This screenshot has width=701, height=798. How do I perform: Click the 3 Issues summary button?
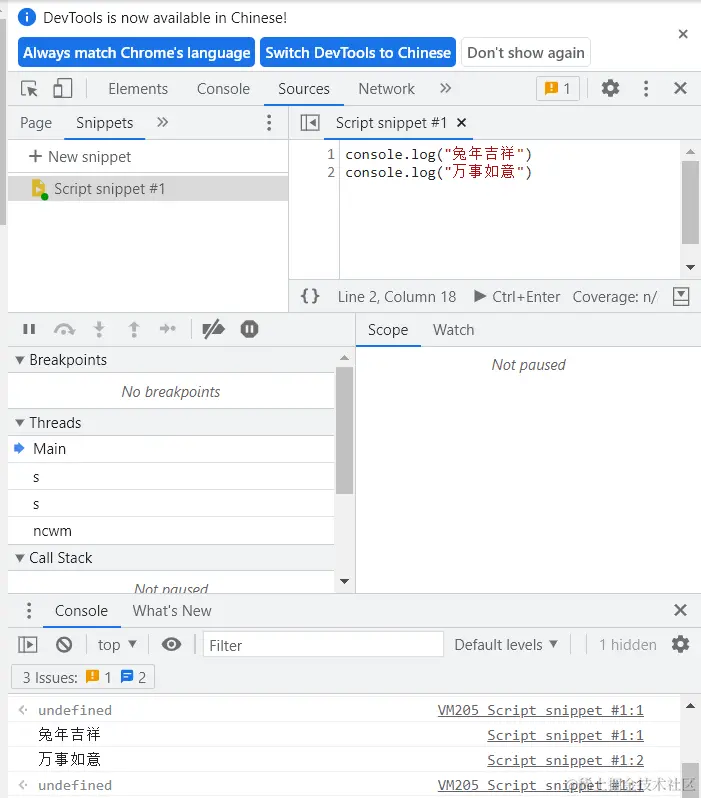(83, 677)
